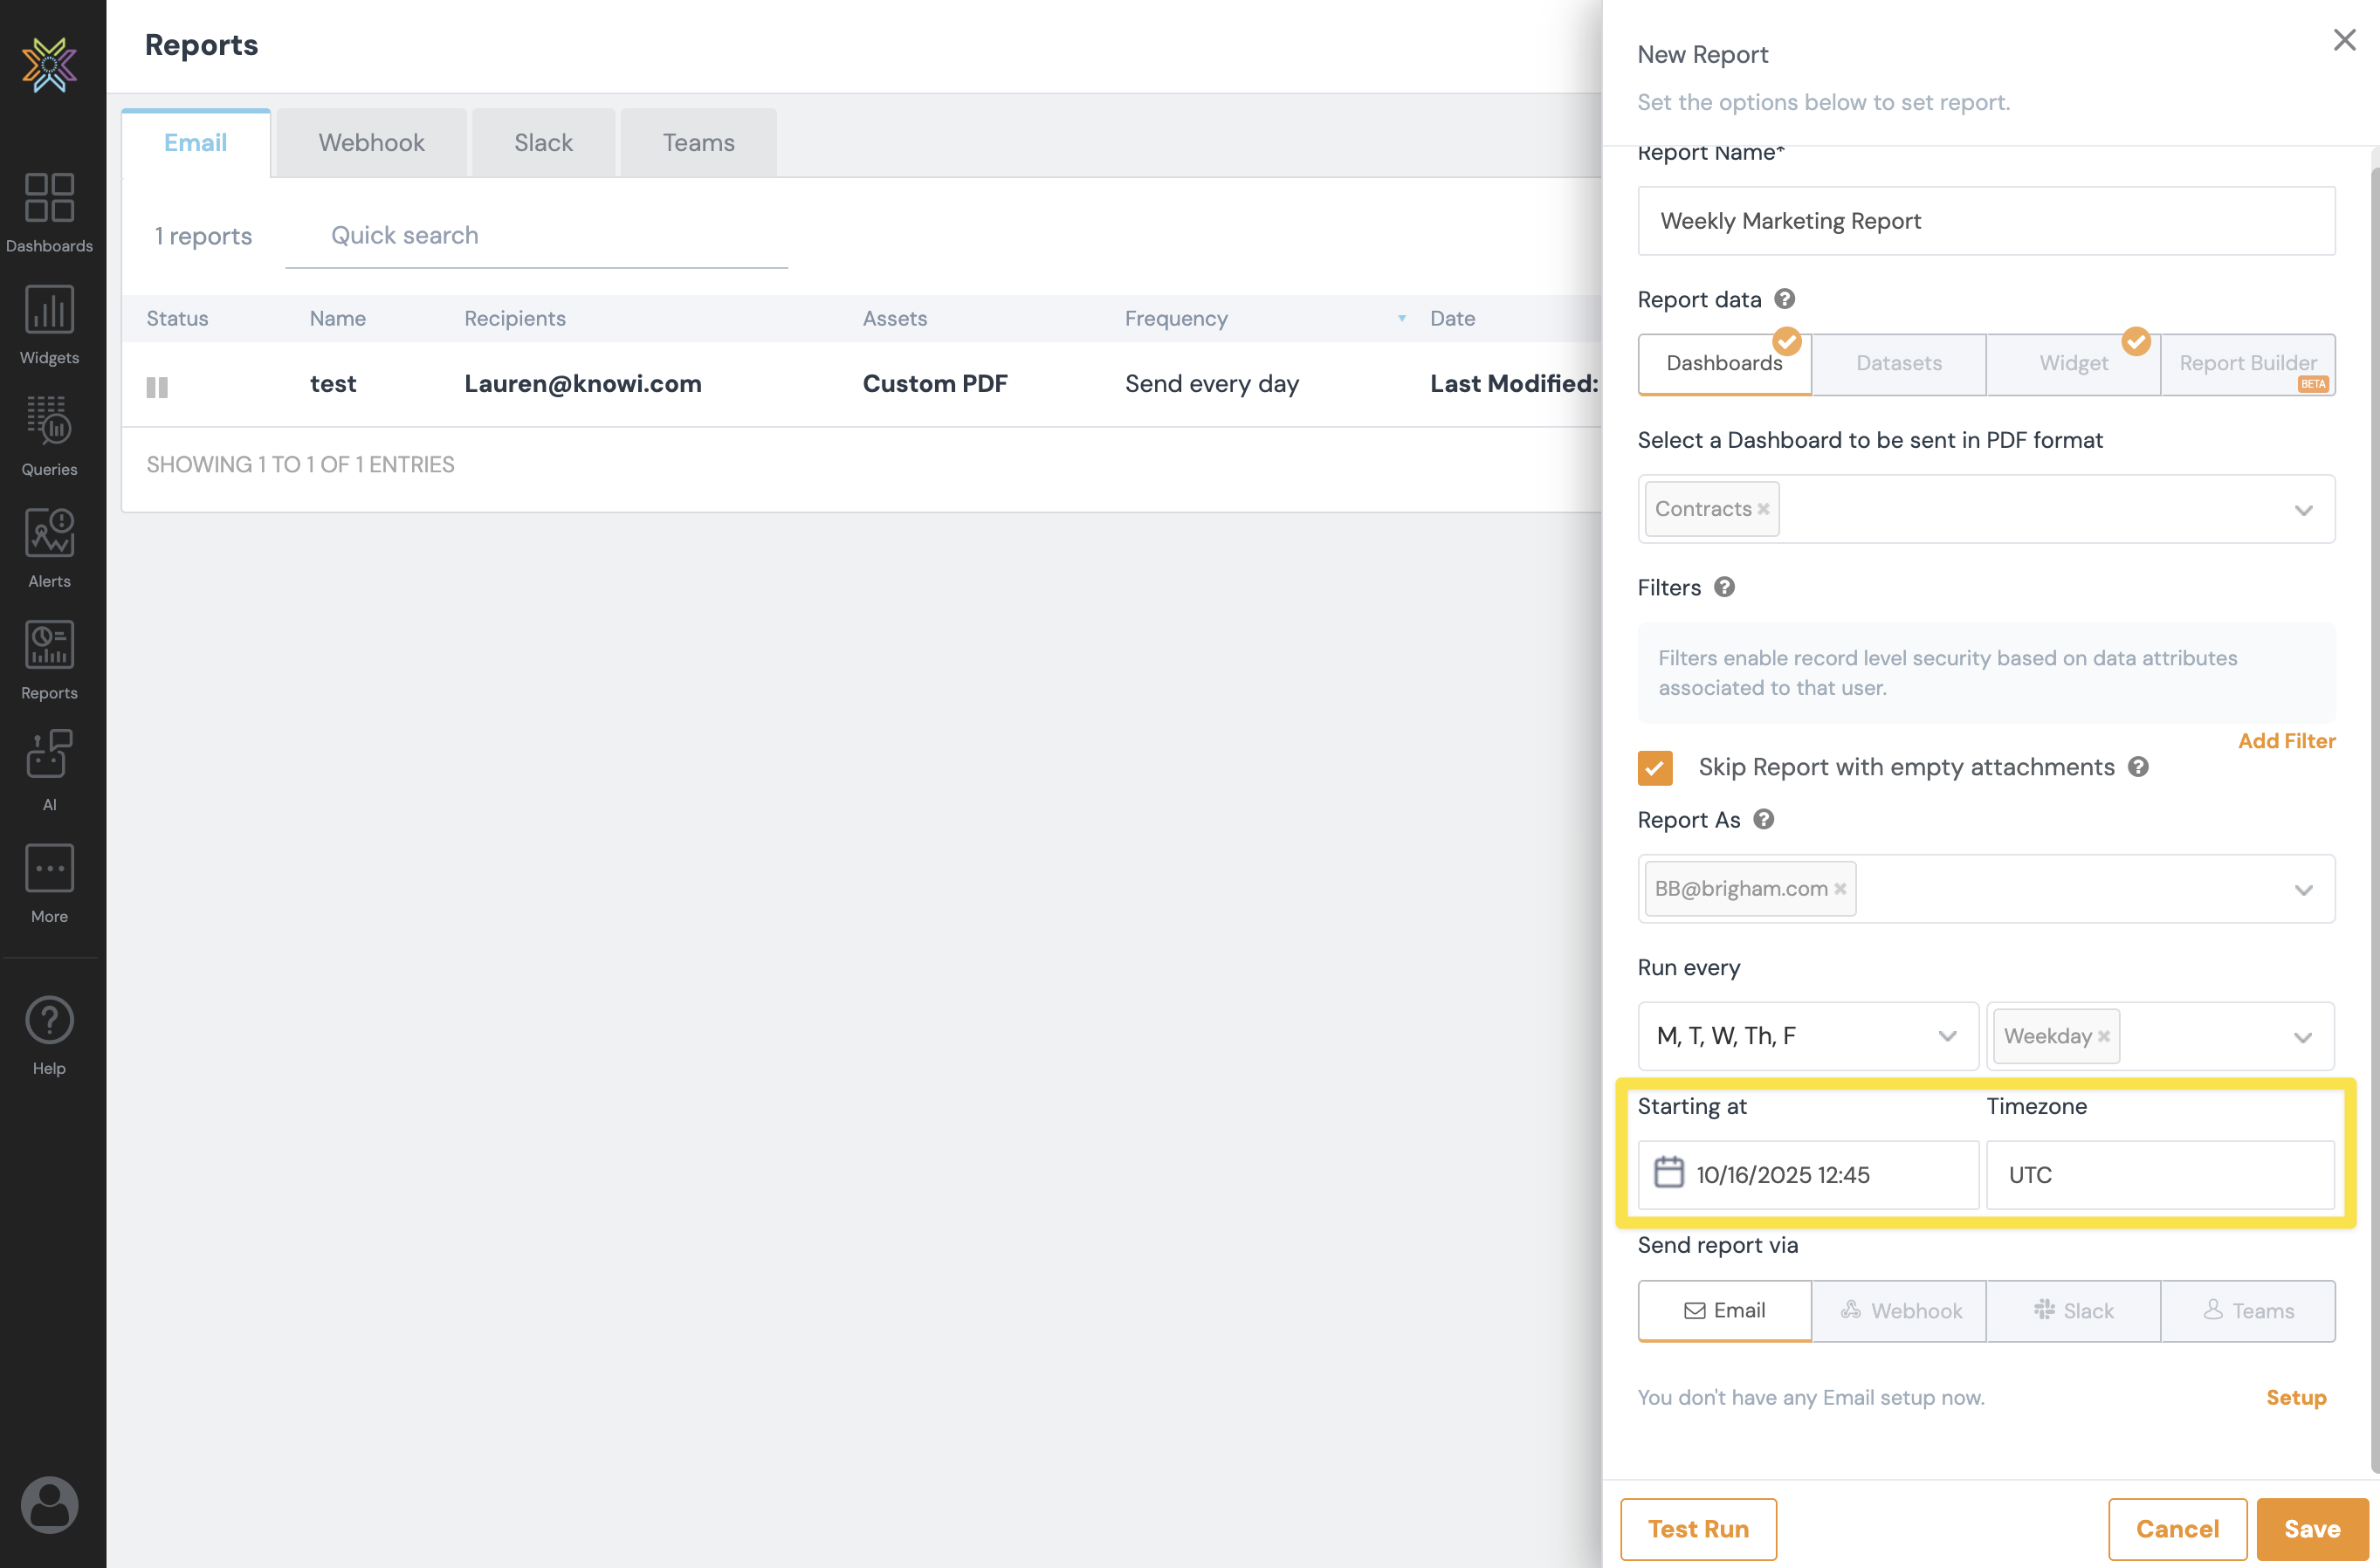Open Dashboards from the sidebar
The height and width of the screenshot is (1568, 2380).
(x=49, y=211)
